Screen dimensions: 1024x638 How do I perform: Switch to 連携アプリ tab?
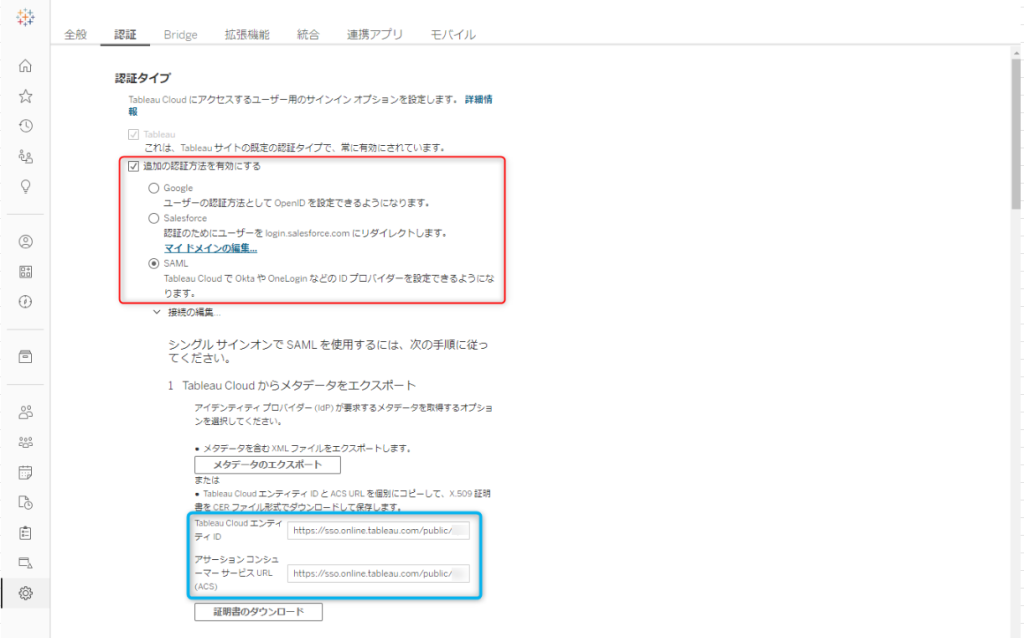375,35
